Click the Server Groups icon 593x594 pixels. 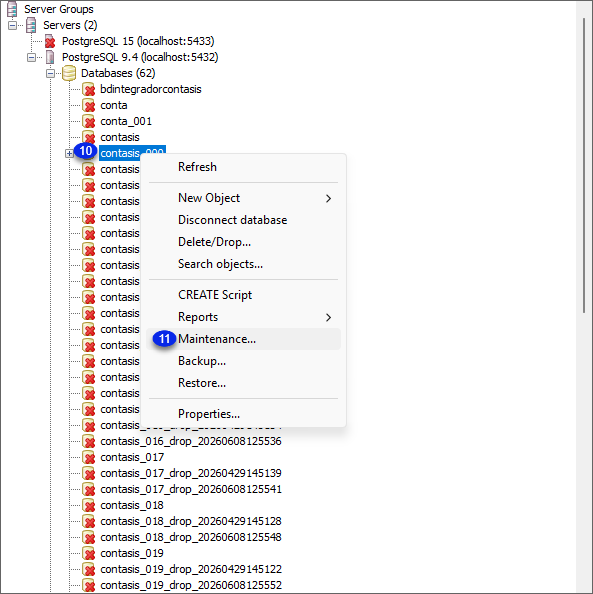click(x=12, y=9)
